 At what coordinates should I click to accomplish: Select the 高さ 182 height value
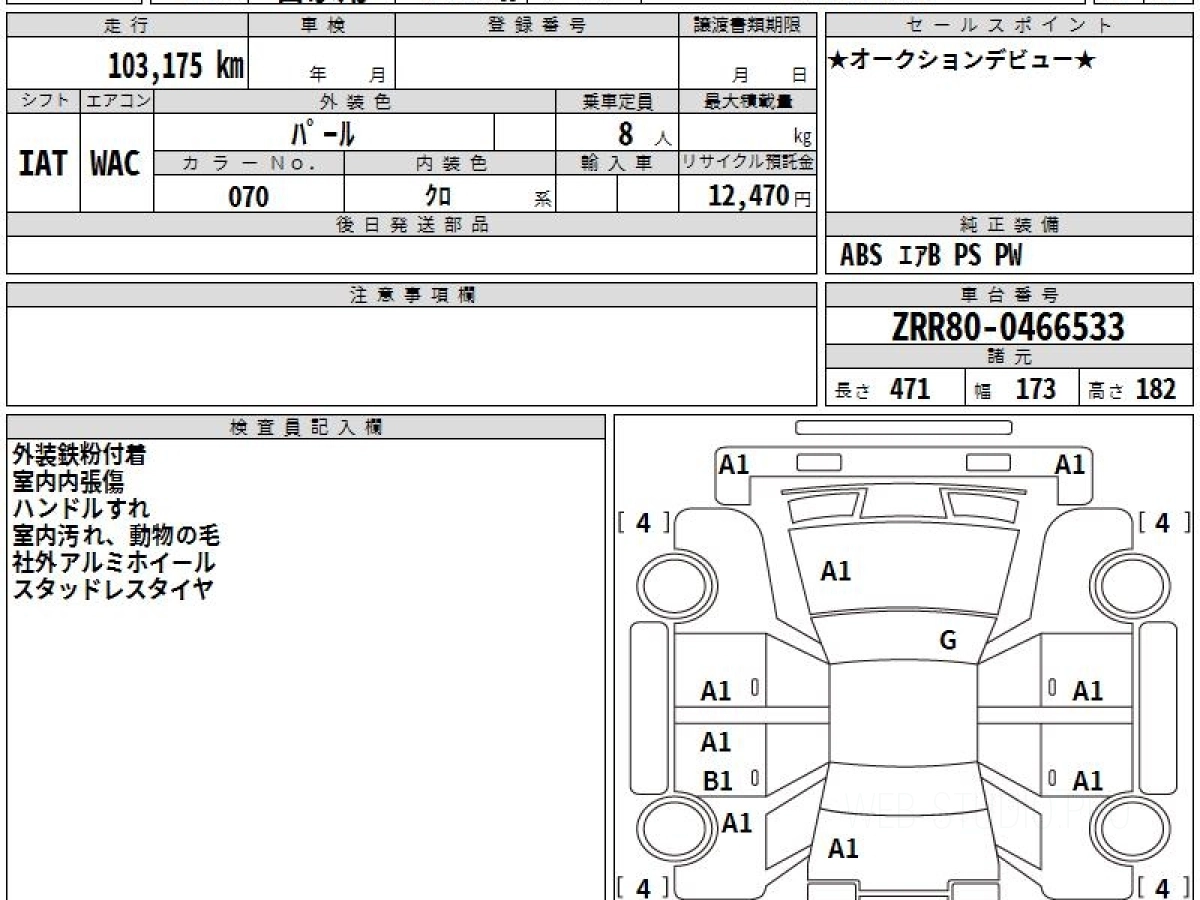1133,389
